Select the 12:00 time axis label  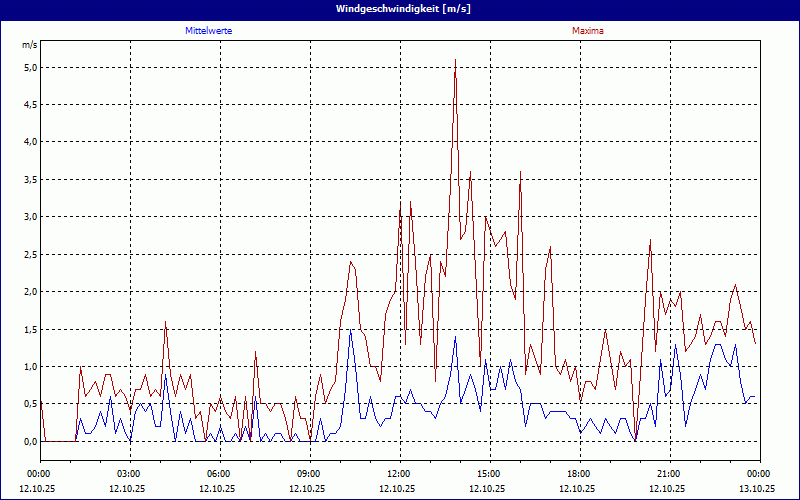click(399, 474)
